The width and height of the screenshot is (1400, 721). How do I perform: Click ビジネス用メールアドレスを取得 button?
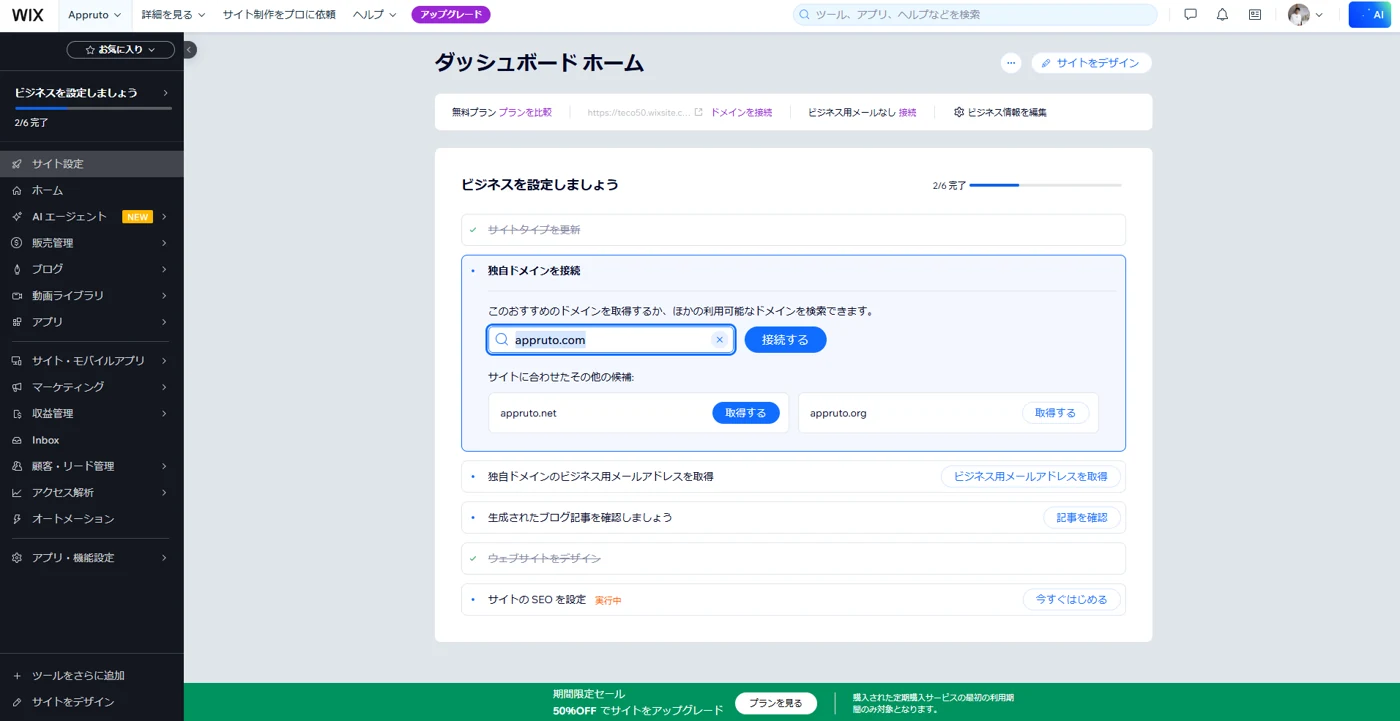click(1031, 477)
